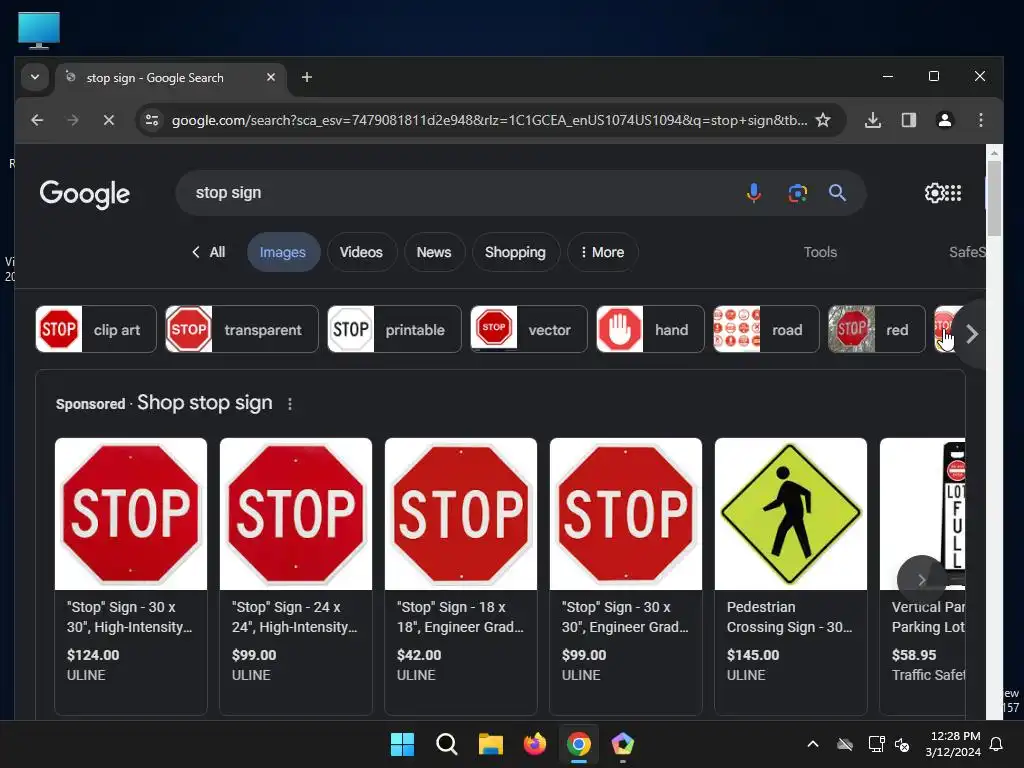1024x768 pixels.
Task: Bookmark this page with the star icon
Action: (823, 120)
